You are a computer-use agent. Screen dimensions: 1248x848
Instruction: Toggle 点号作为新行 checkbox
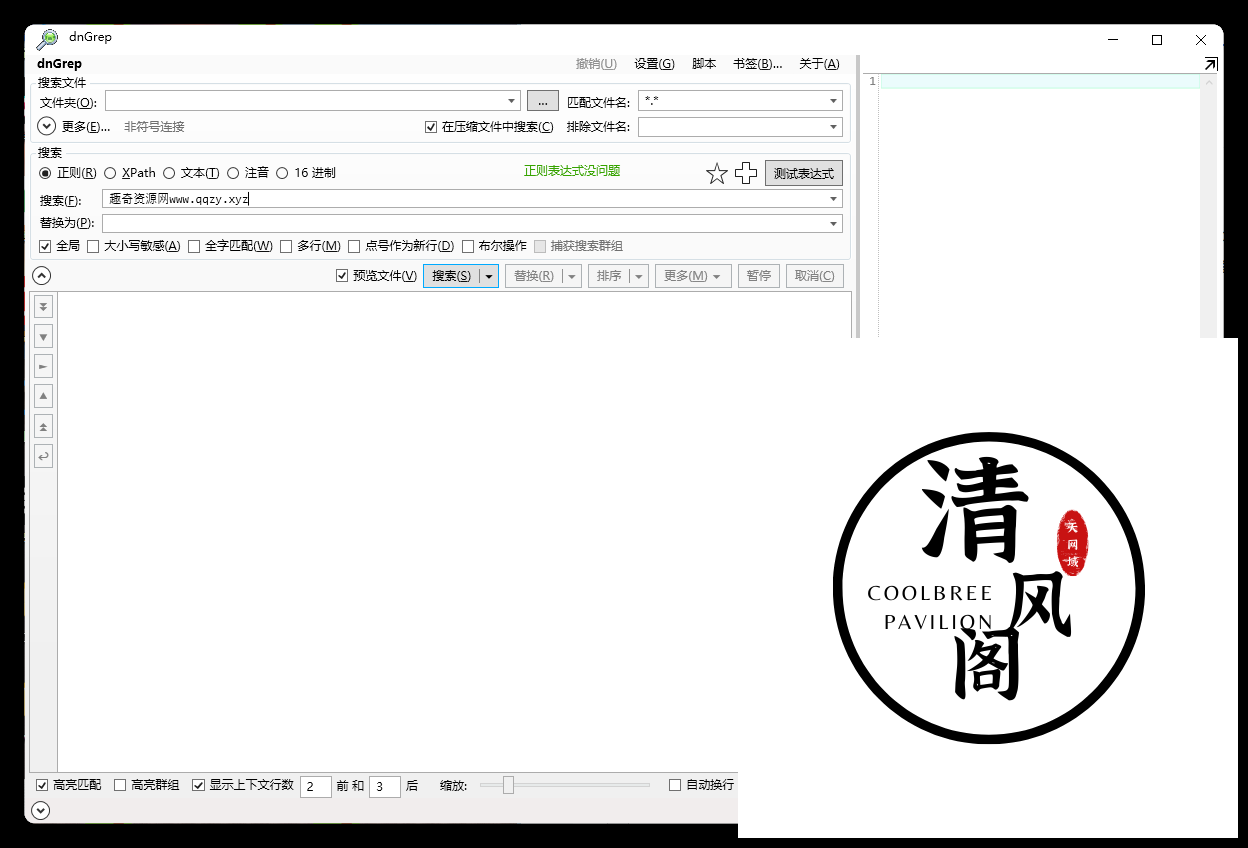point(354,246)
